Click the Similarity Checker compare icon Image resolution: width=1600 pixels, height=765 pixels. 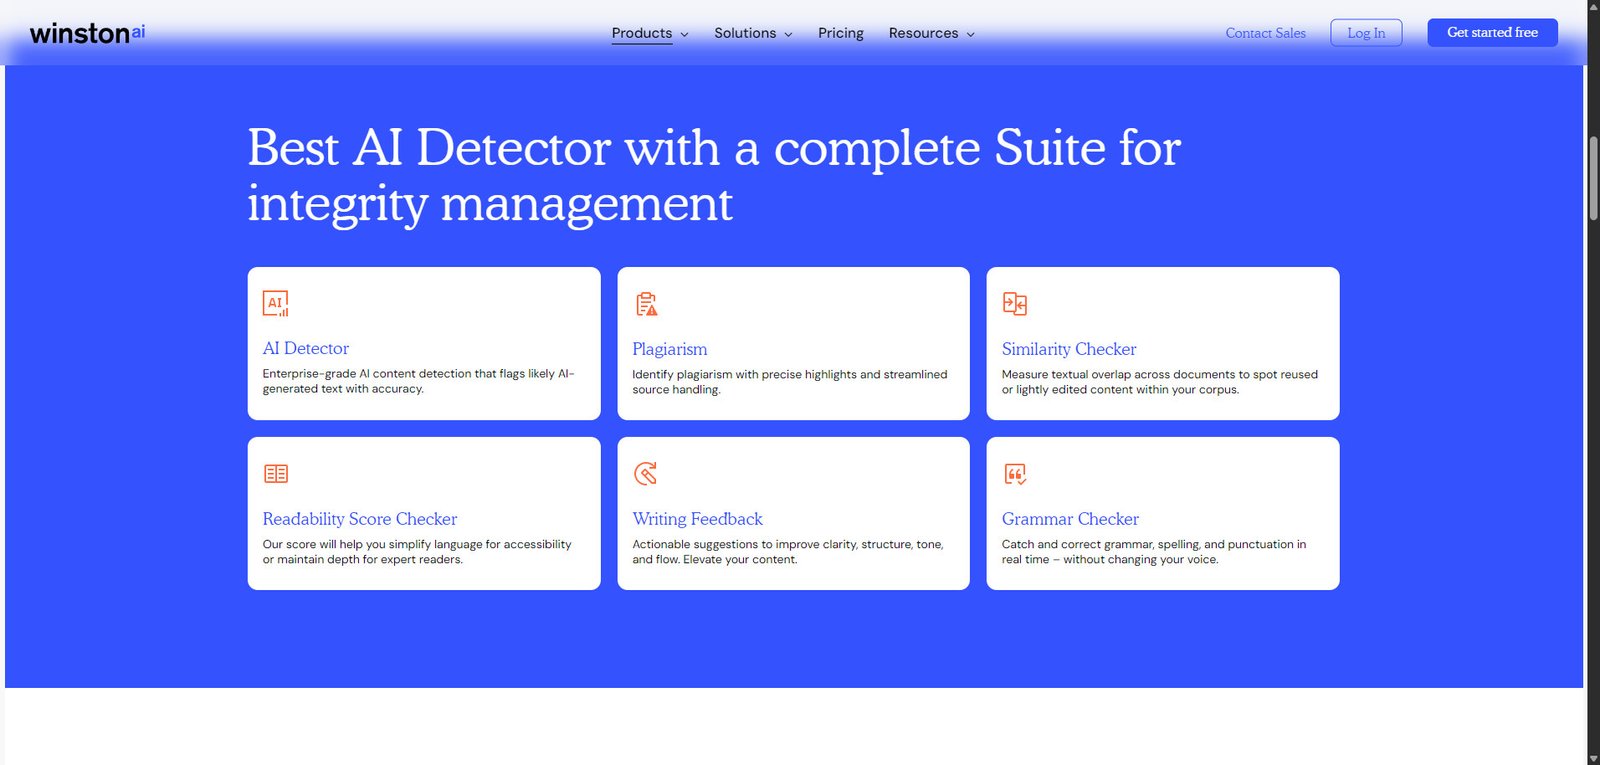coord(1015,304)
